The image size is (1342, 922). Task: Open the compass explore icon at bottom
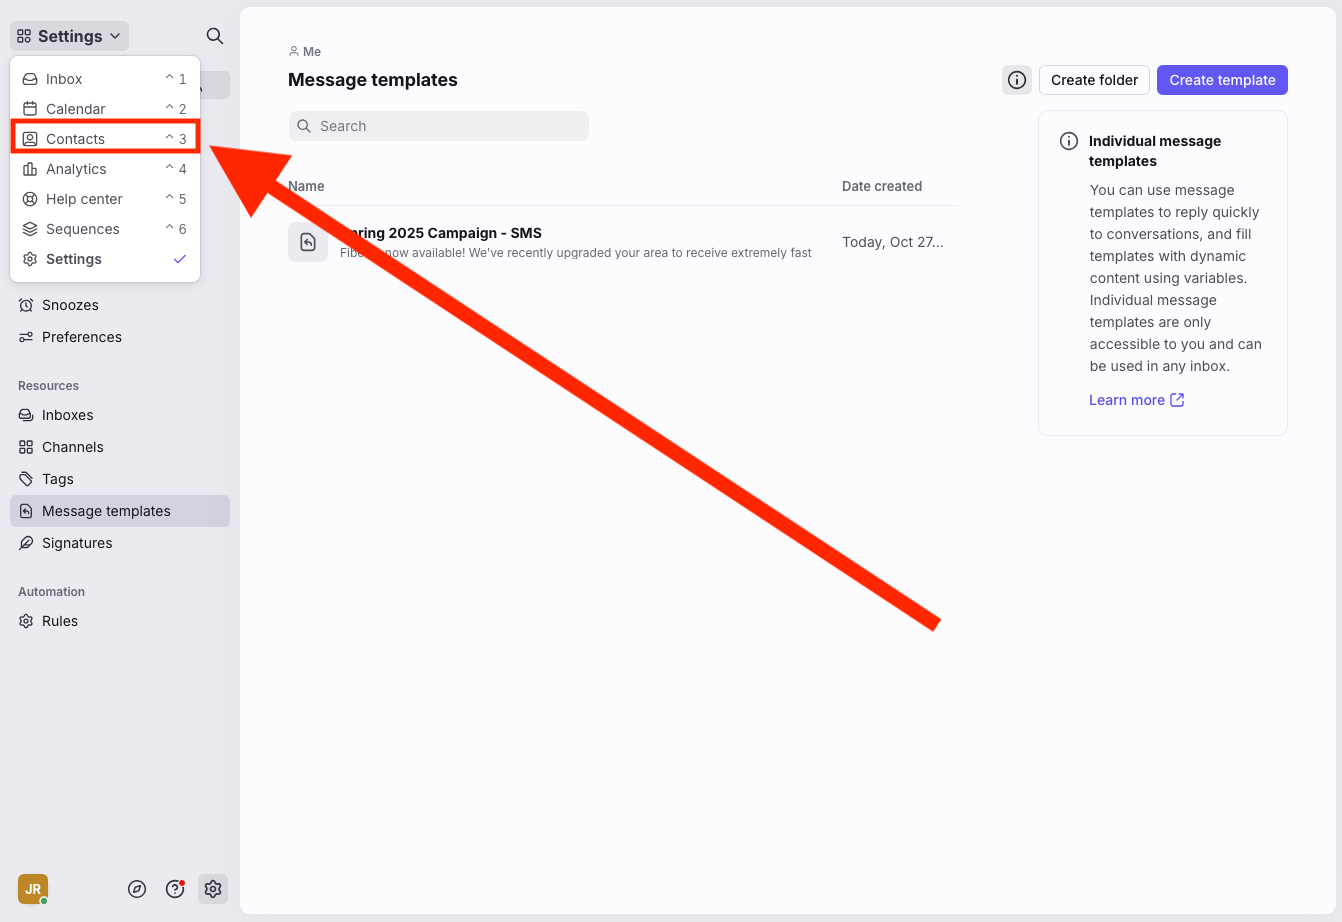pyautogui.click(x=137, y=889)
